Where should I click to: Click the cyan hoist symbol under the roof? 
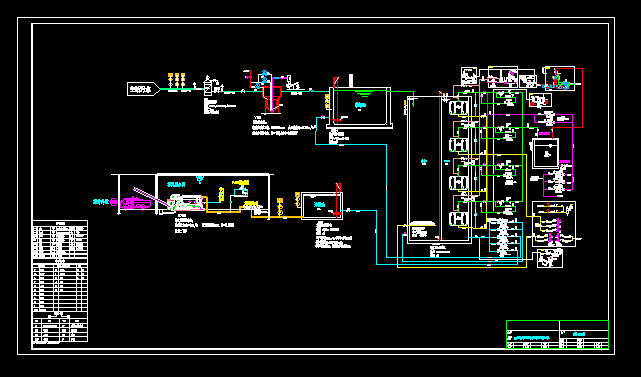200,179
